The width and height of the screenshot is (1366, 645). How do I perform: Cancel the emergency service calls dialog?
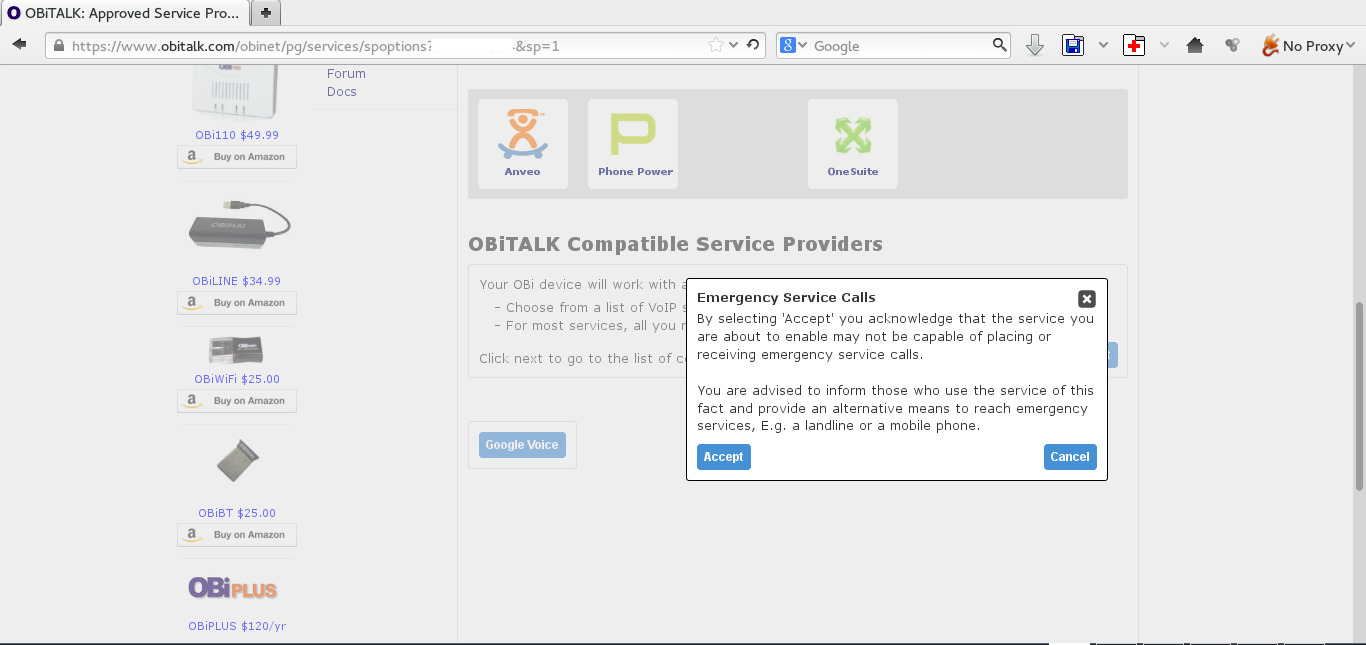click(1070, 457)
